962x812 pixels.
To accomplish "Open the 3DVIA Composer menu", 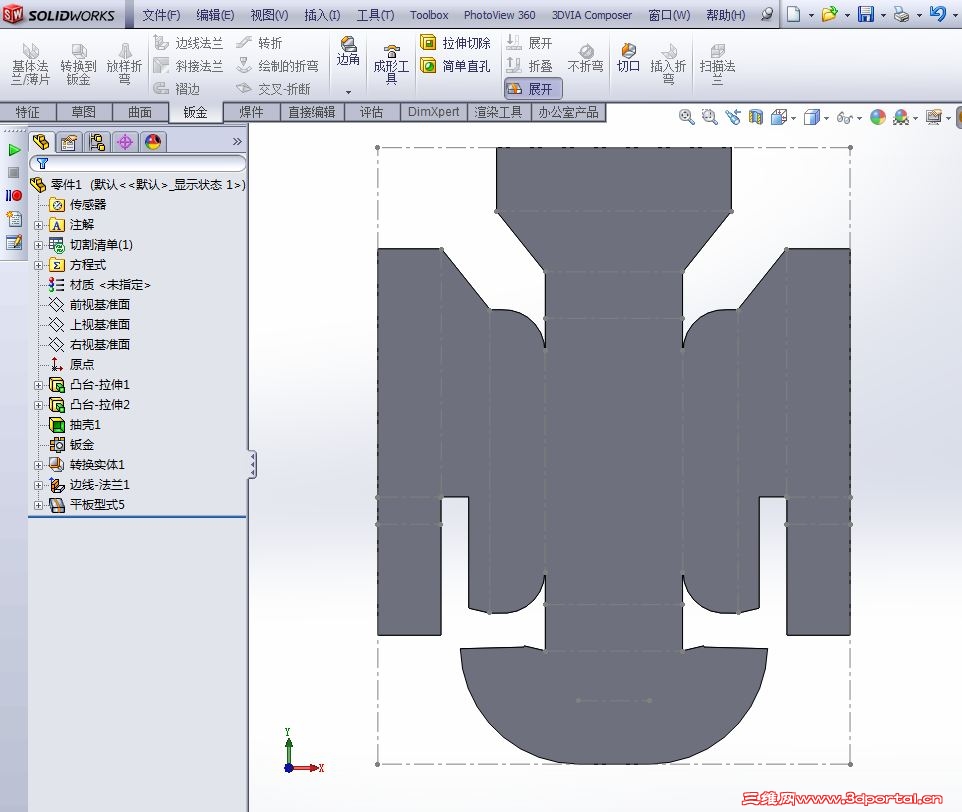I will (x=591, y=15).
